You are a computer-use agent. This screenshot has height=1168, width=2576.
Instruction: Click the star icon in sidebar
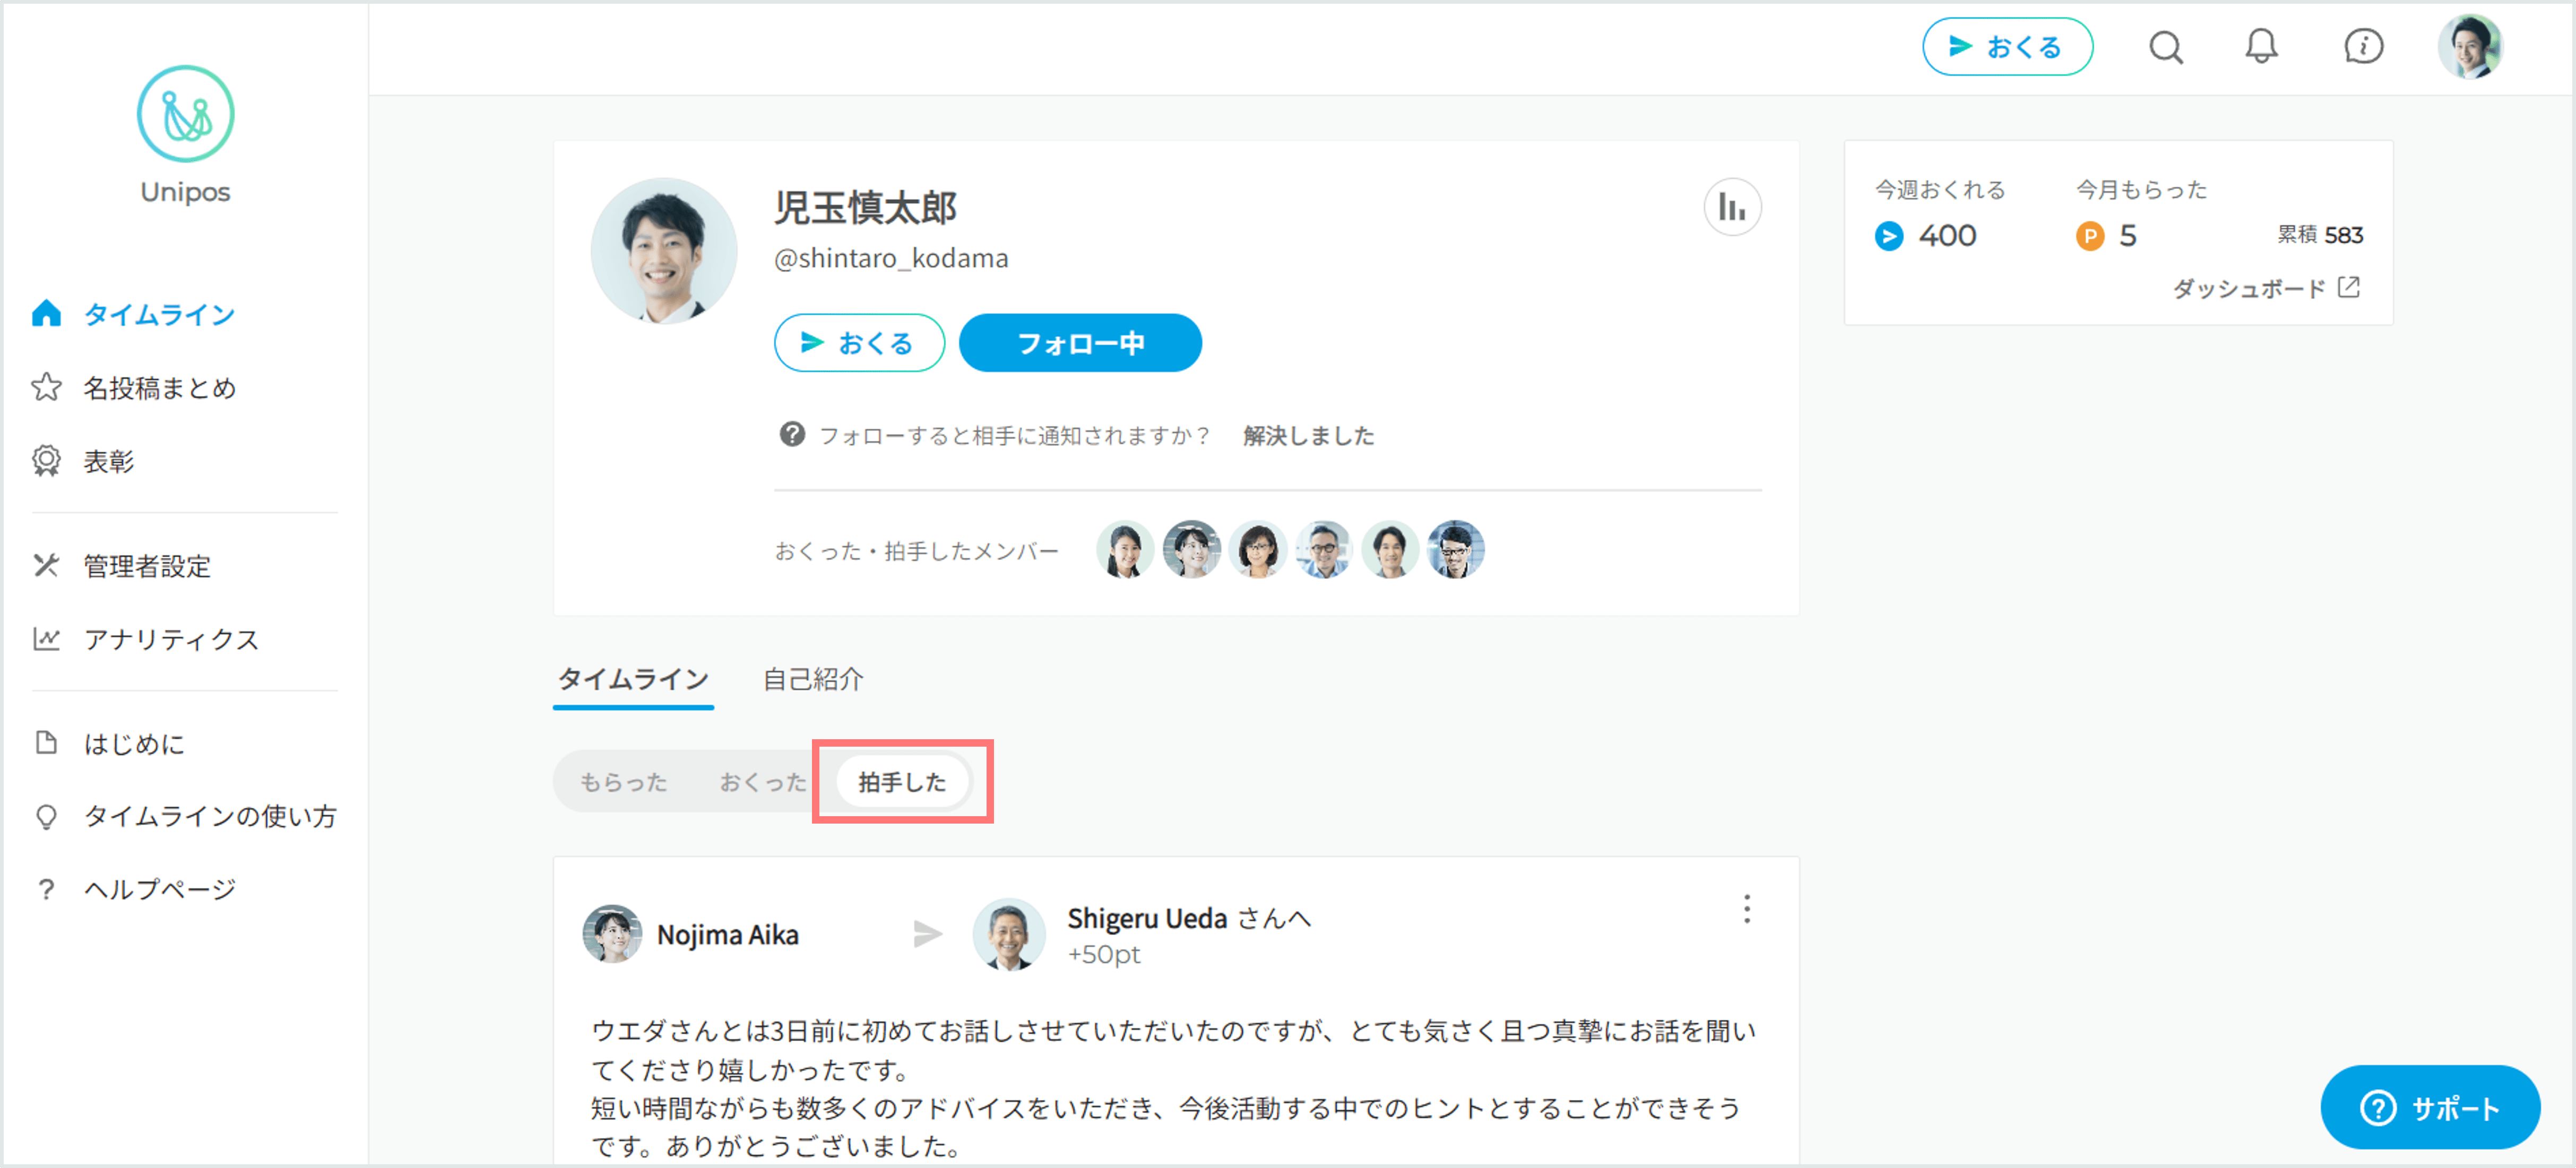point(46,387)
